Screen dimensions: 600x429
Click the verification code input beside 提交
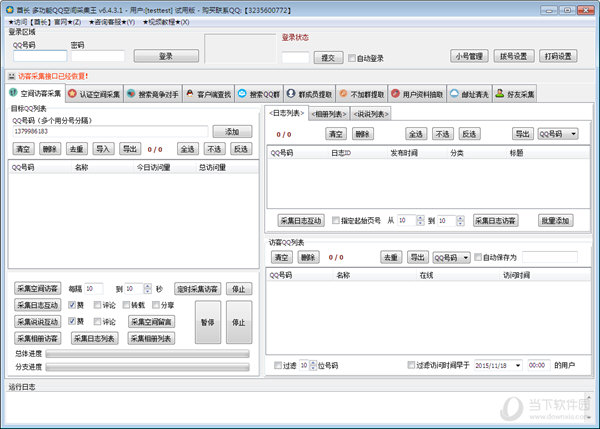[295, 58]
